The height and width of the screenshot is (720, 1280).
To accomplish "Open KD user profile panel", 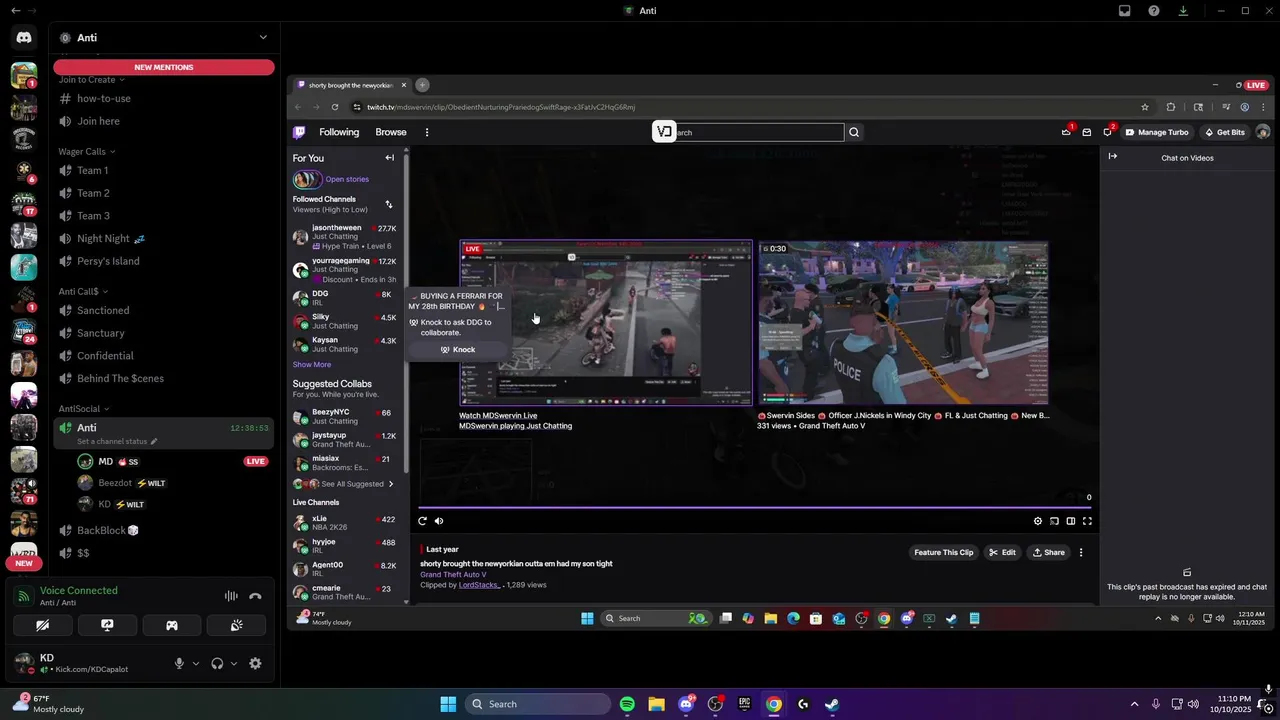I will coord(86,663).
